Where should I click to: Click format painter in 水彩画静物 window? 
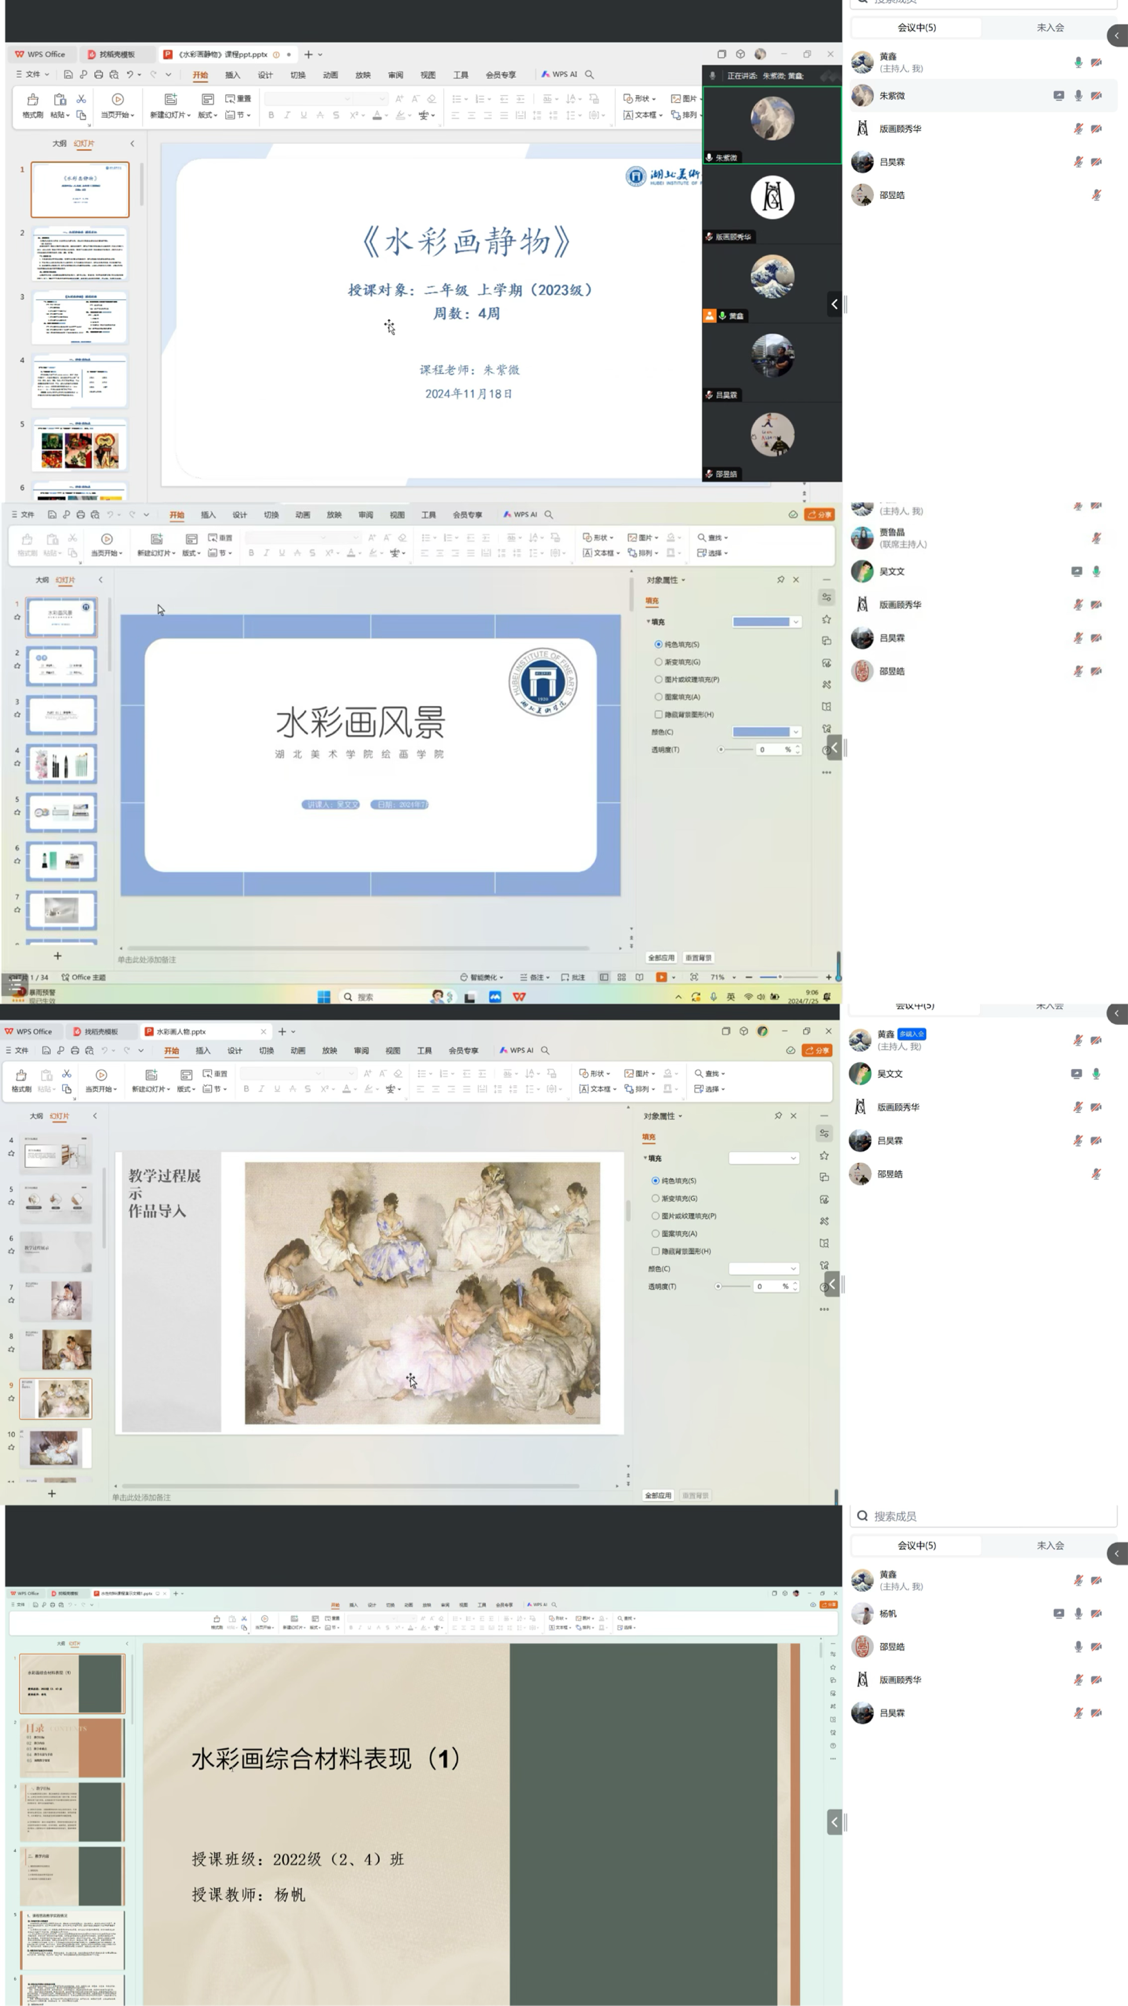(x=32, y=104)
